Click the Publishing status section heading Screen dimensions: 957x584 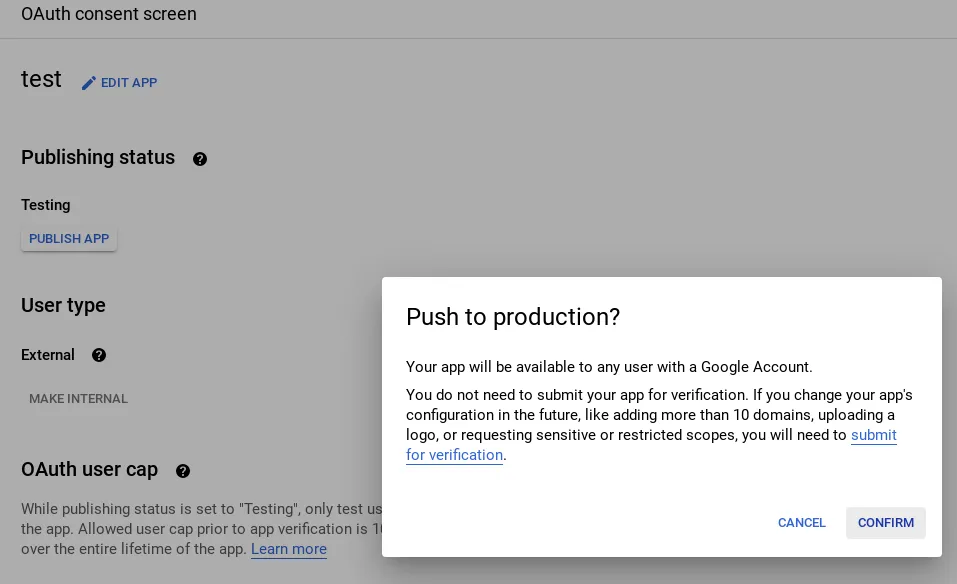(x=98, y=158)
